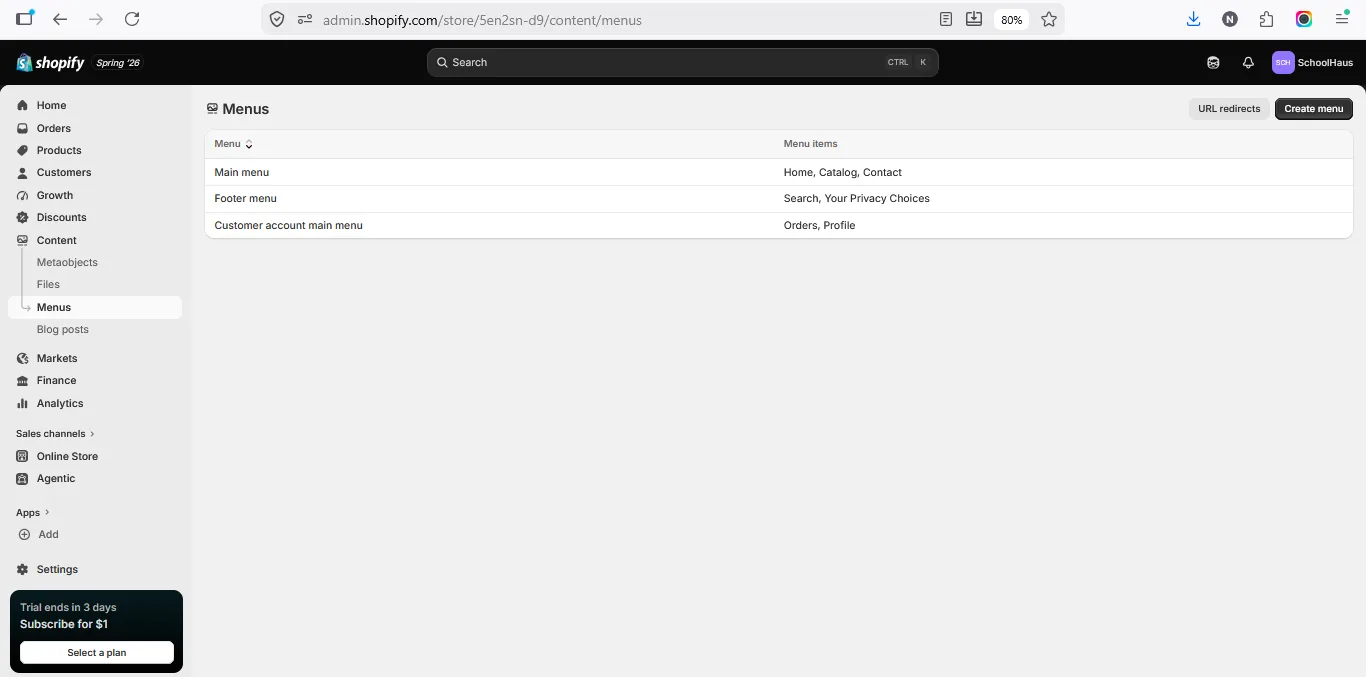Screen dimensions: 1366x677
Task: Open the notifications bell
Action: click(x=1248, y=62)
